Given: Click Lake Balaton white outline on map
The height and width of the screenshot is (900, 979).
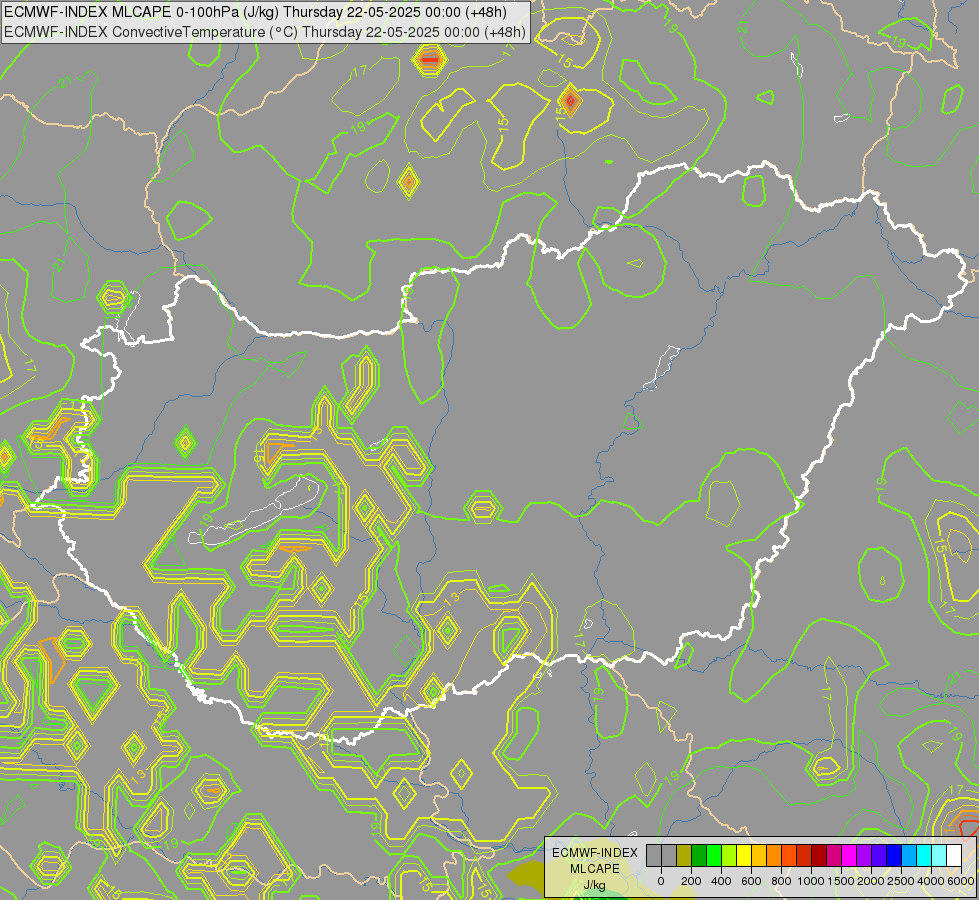Looking at the screenshot, I should tap(254, 512).
